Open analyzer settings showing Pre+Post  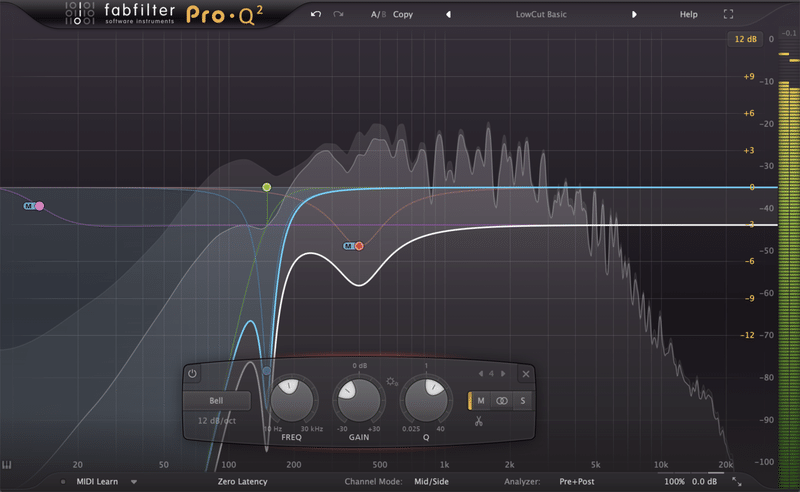click(577, 481)
